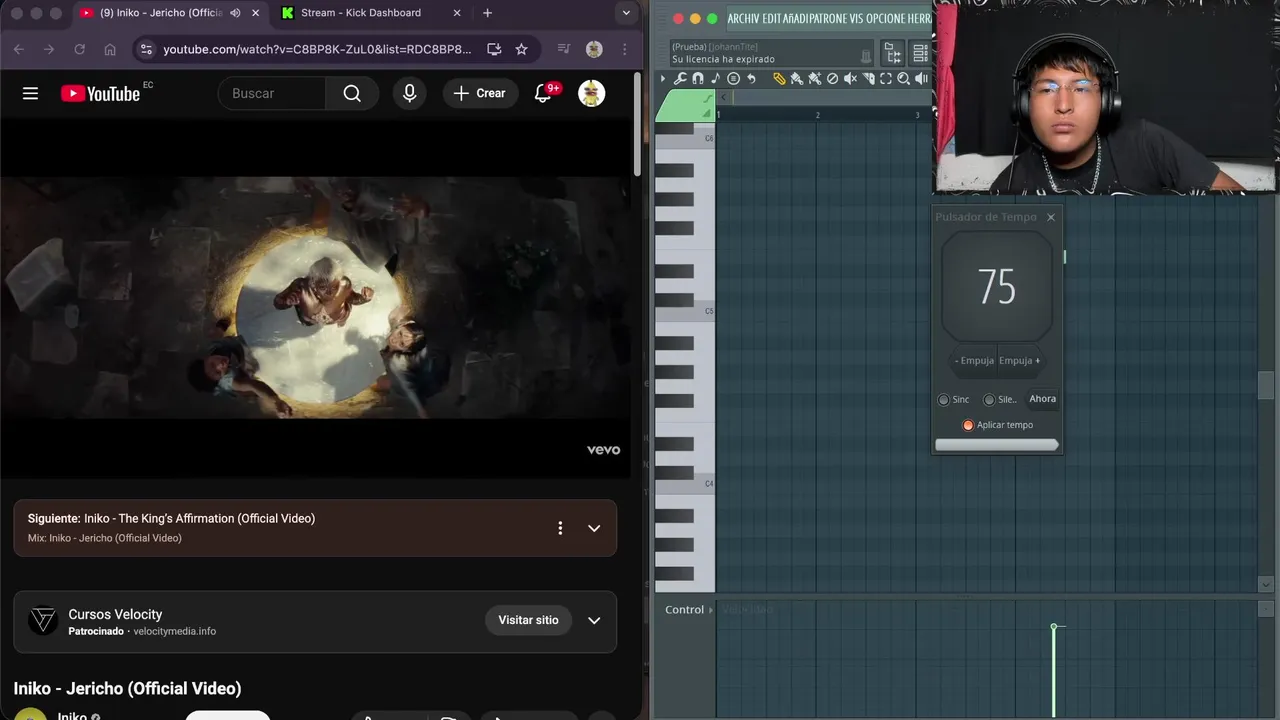
Task: Click the Chrome address bar URL
Action: pyautogui.click(x=317, y=49)
